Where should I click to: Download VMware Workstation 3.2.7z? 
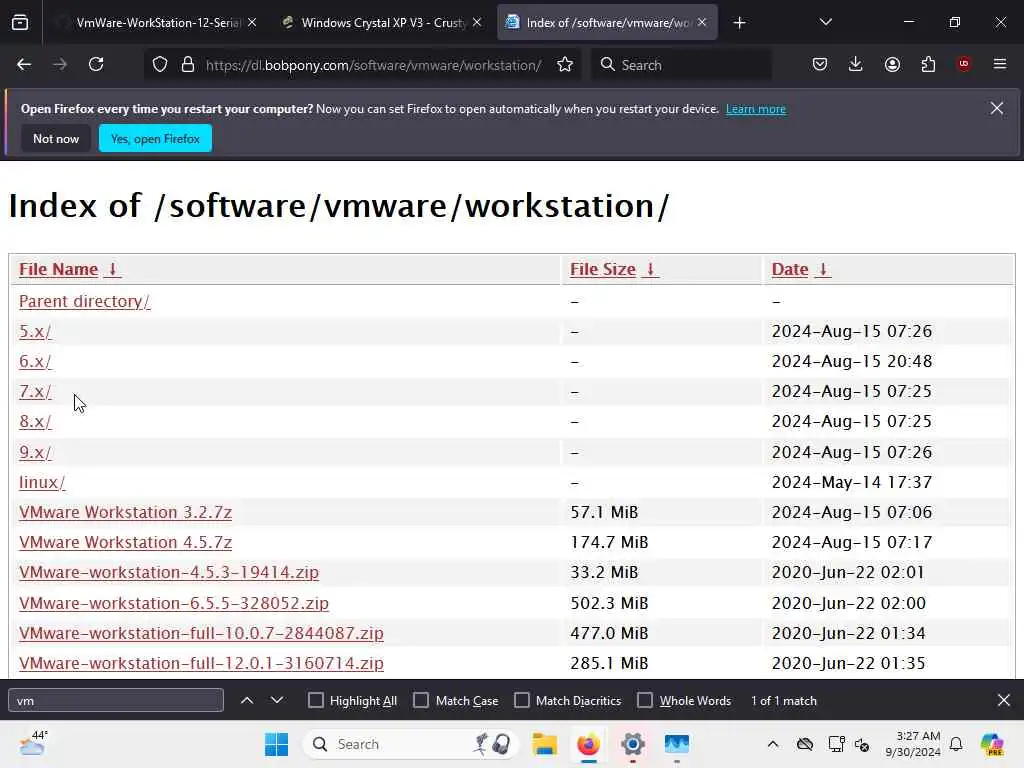click(x=125, y=512)
